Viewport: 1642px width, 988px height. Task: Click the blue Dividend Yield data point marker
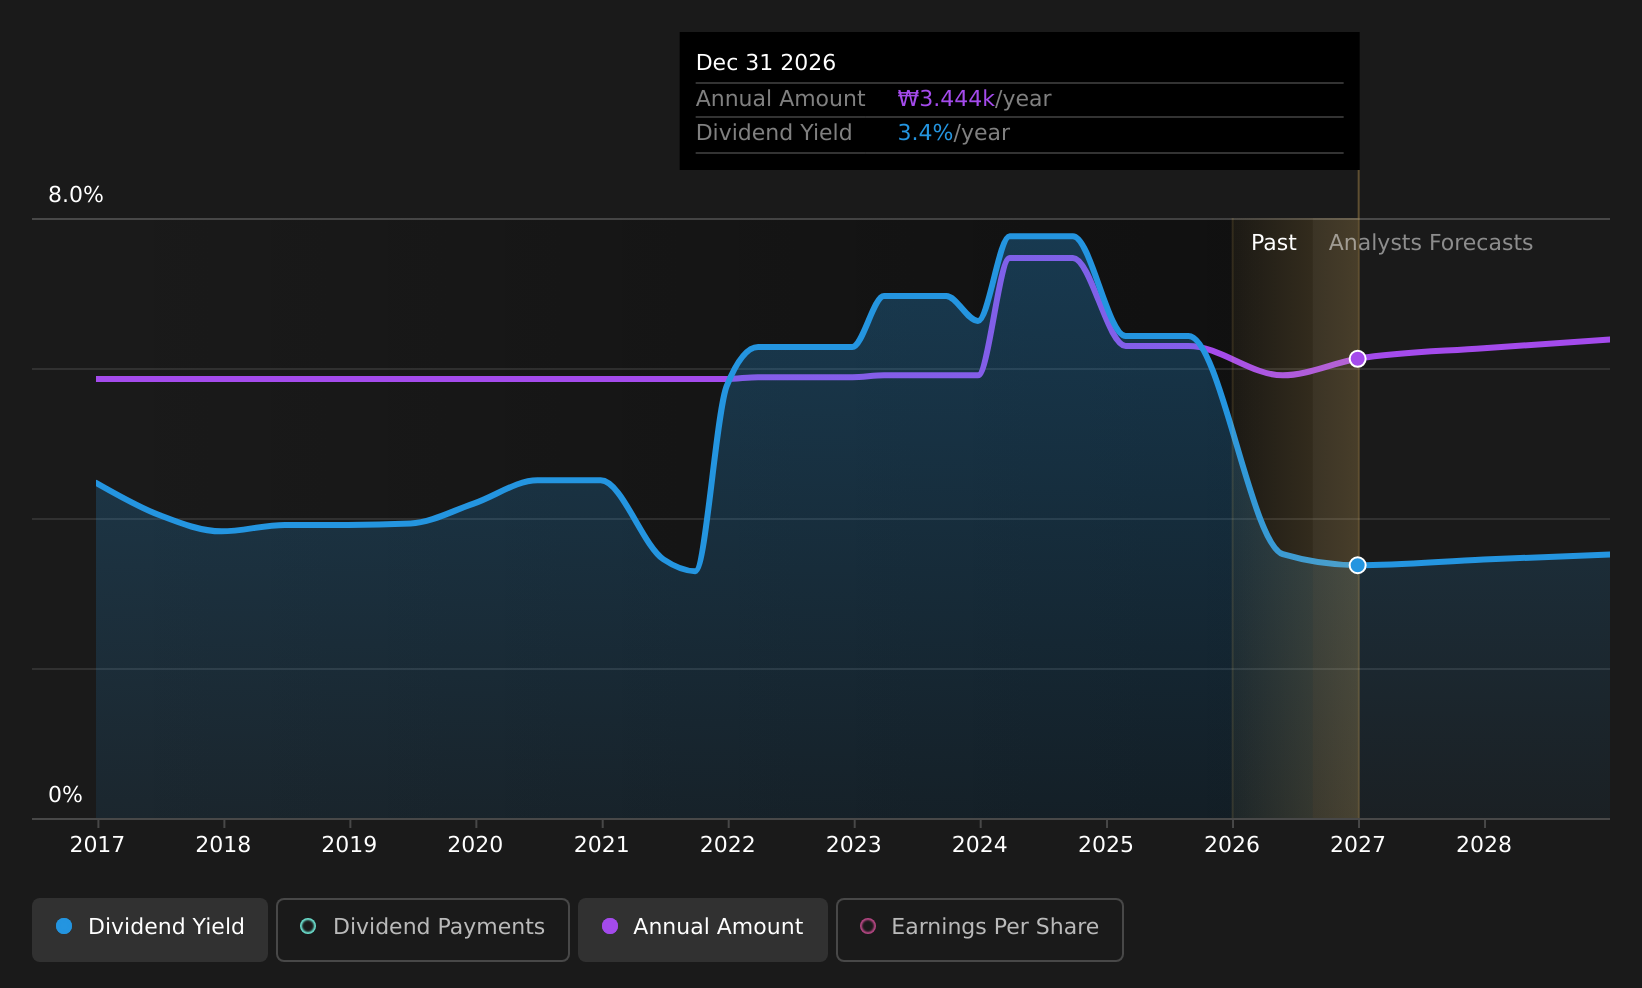(x=1357, y=565)
